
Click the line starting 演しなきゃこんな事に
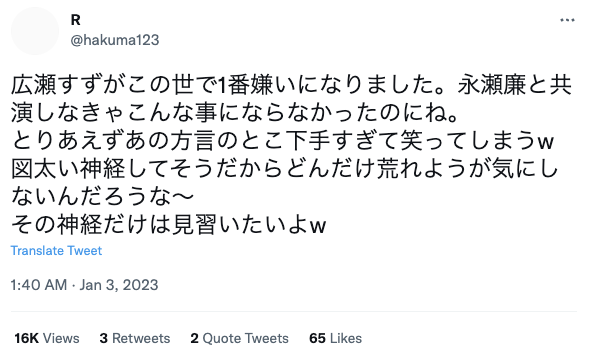tap(235, 113)
